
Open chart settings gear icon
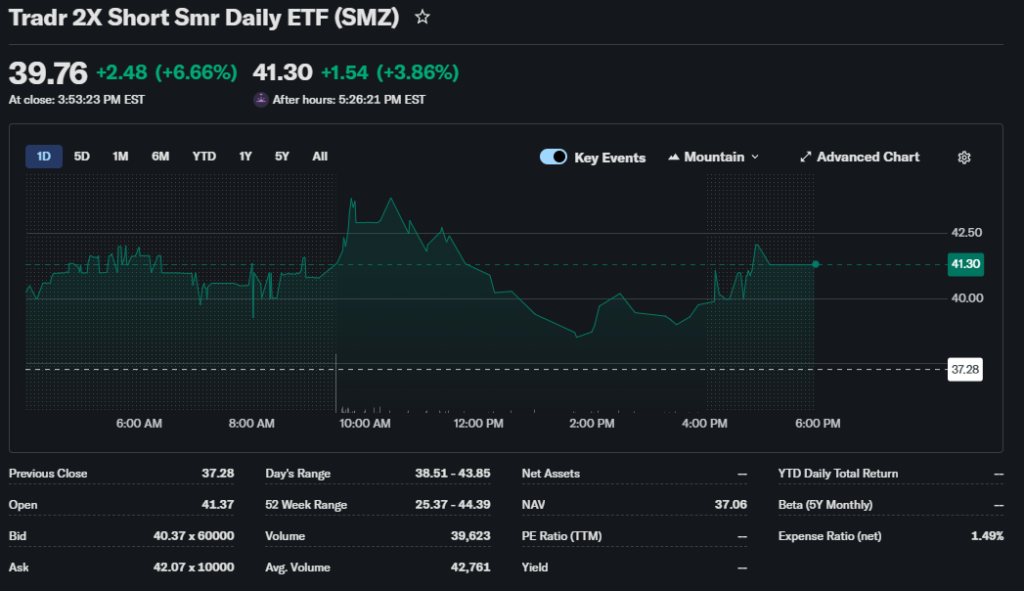(964, 157)
